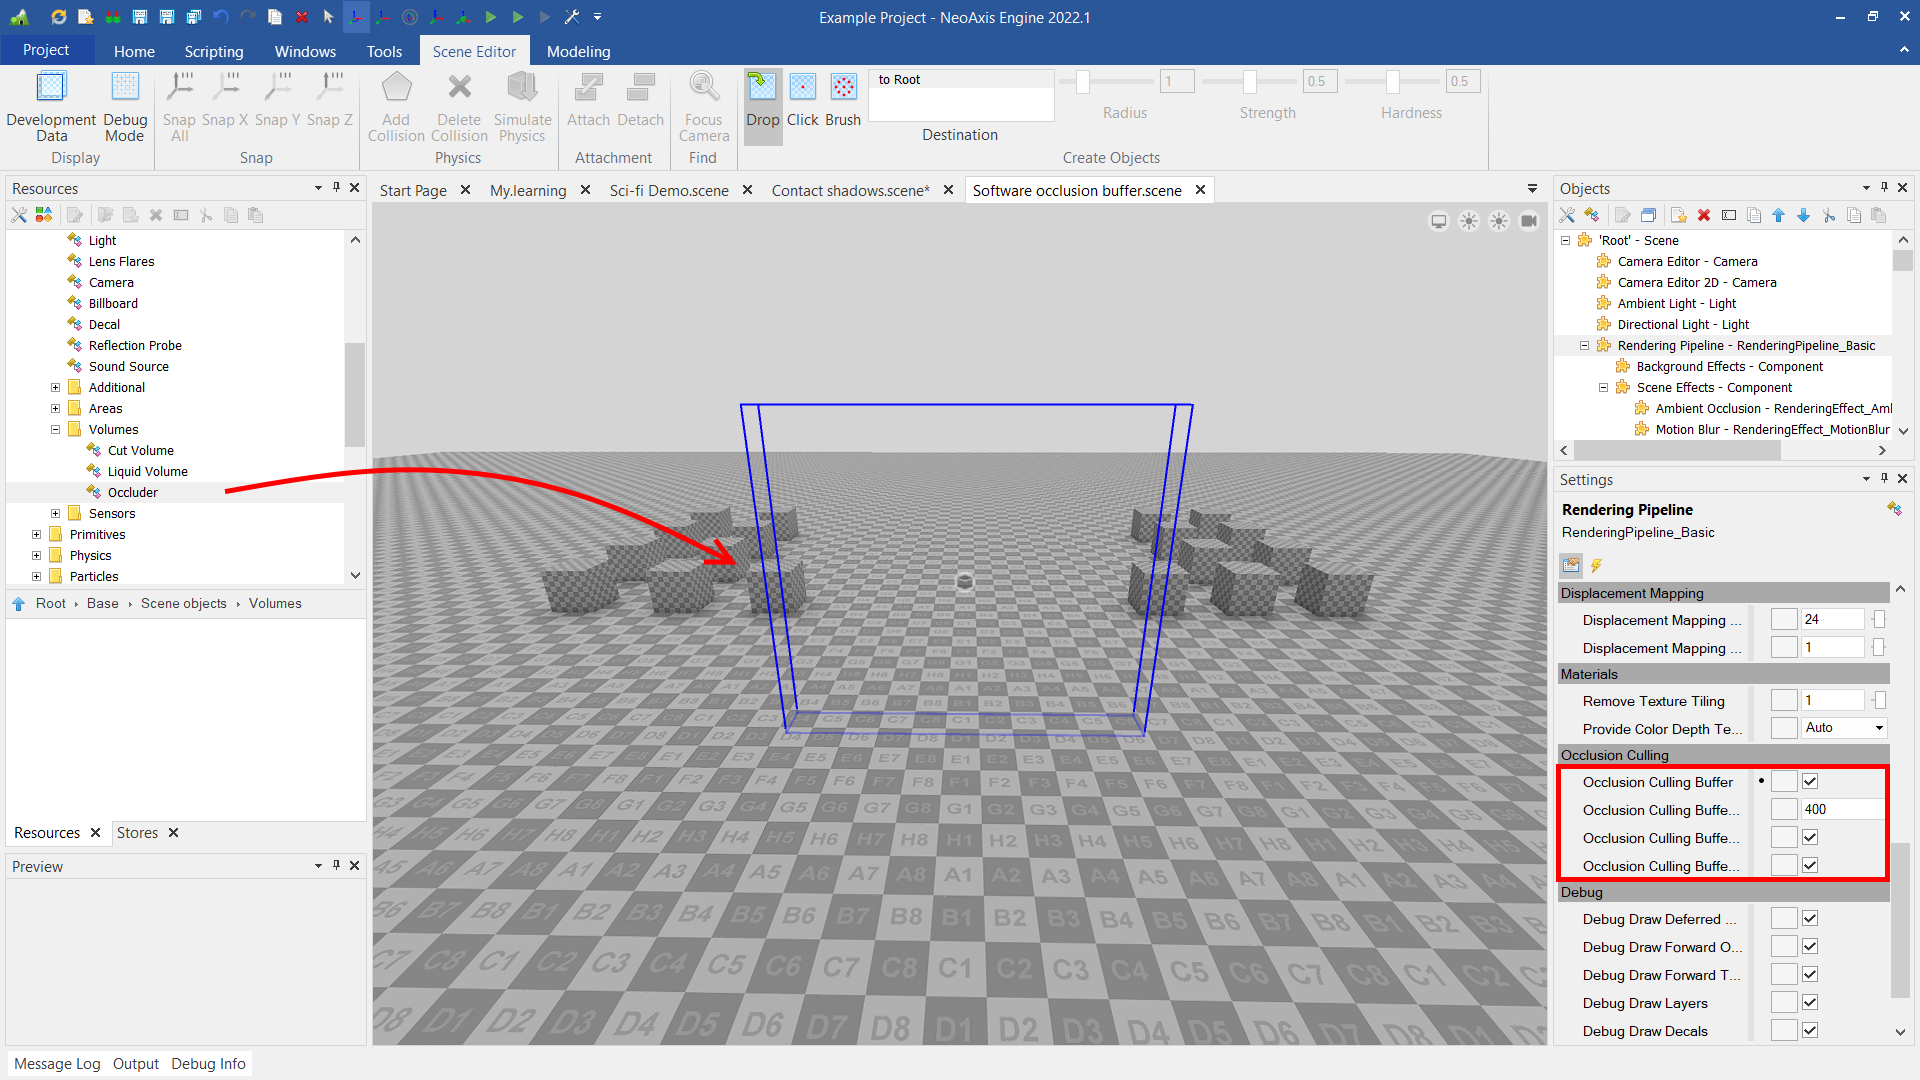The image size is (1920, 1080).
Task: Toggle the Debug Draw Layers checkbox
Action: (1810, 1003)
